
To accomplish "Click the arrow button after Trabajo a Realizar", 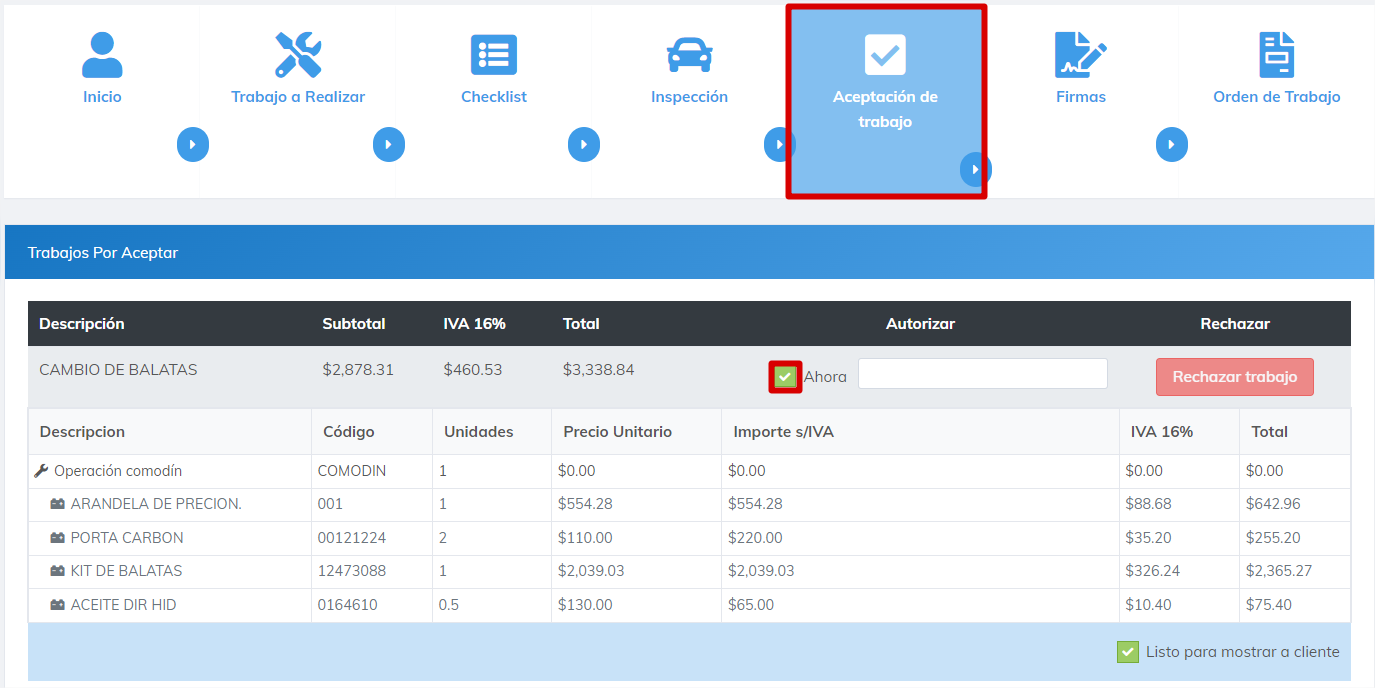I will 389,145.
